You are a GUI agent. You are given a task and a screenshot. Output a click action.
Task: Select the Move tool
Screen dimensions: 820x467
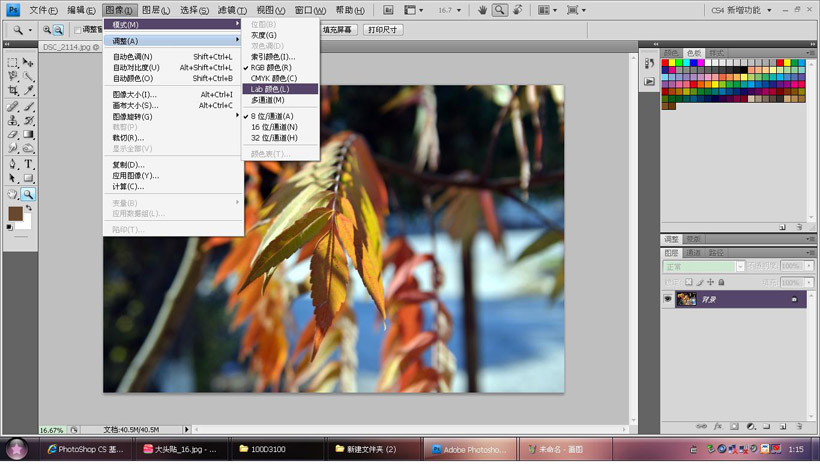click(28, 63)
